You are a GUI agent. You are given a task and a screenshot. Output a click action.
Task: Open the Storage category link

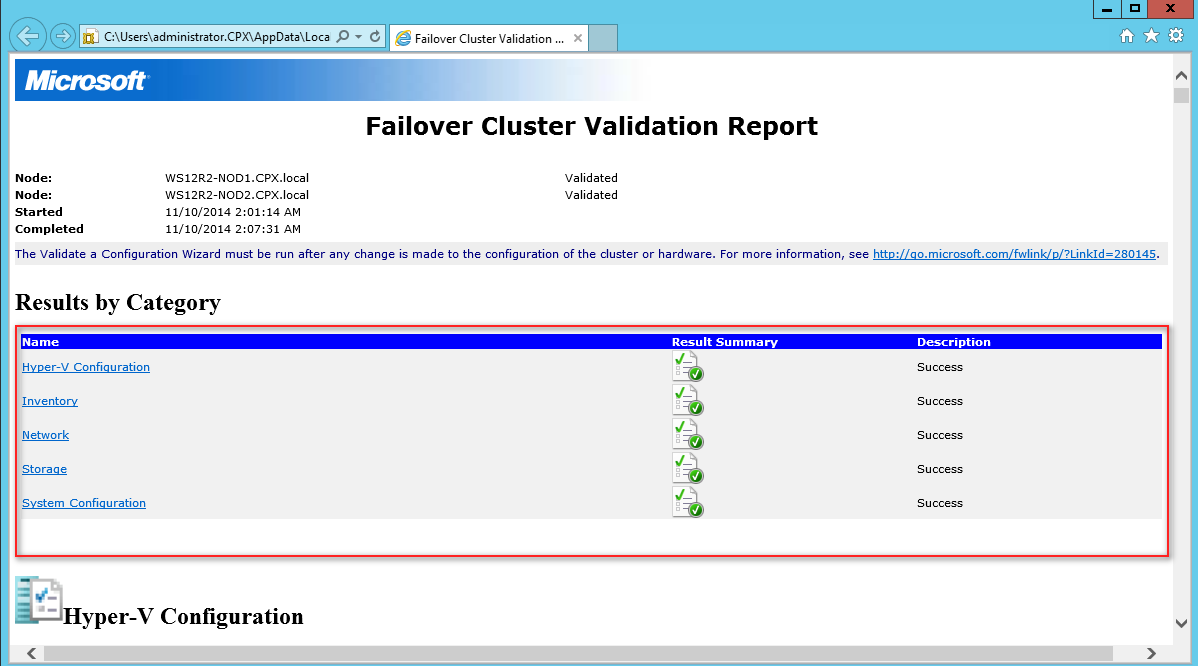[x=44, y=469]
